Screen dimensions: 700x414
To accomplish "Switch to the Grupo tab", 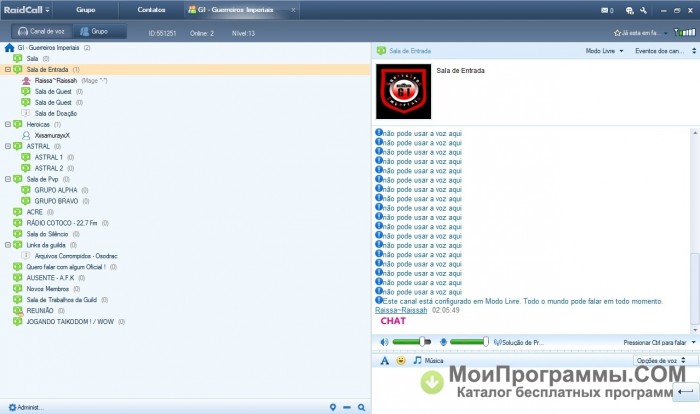I will 86,10.
